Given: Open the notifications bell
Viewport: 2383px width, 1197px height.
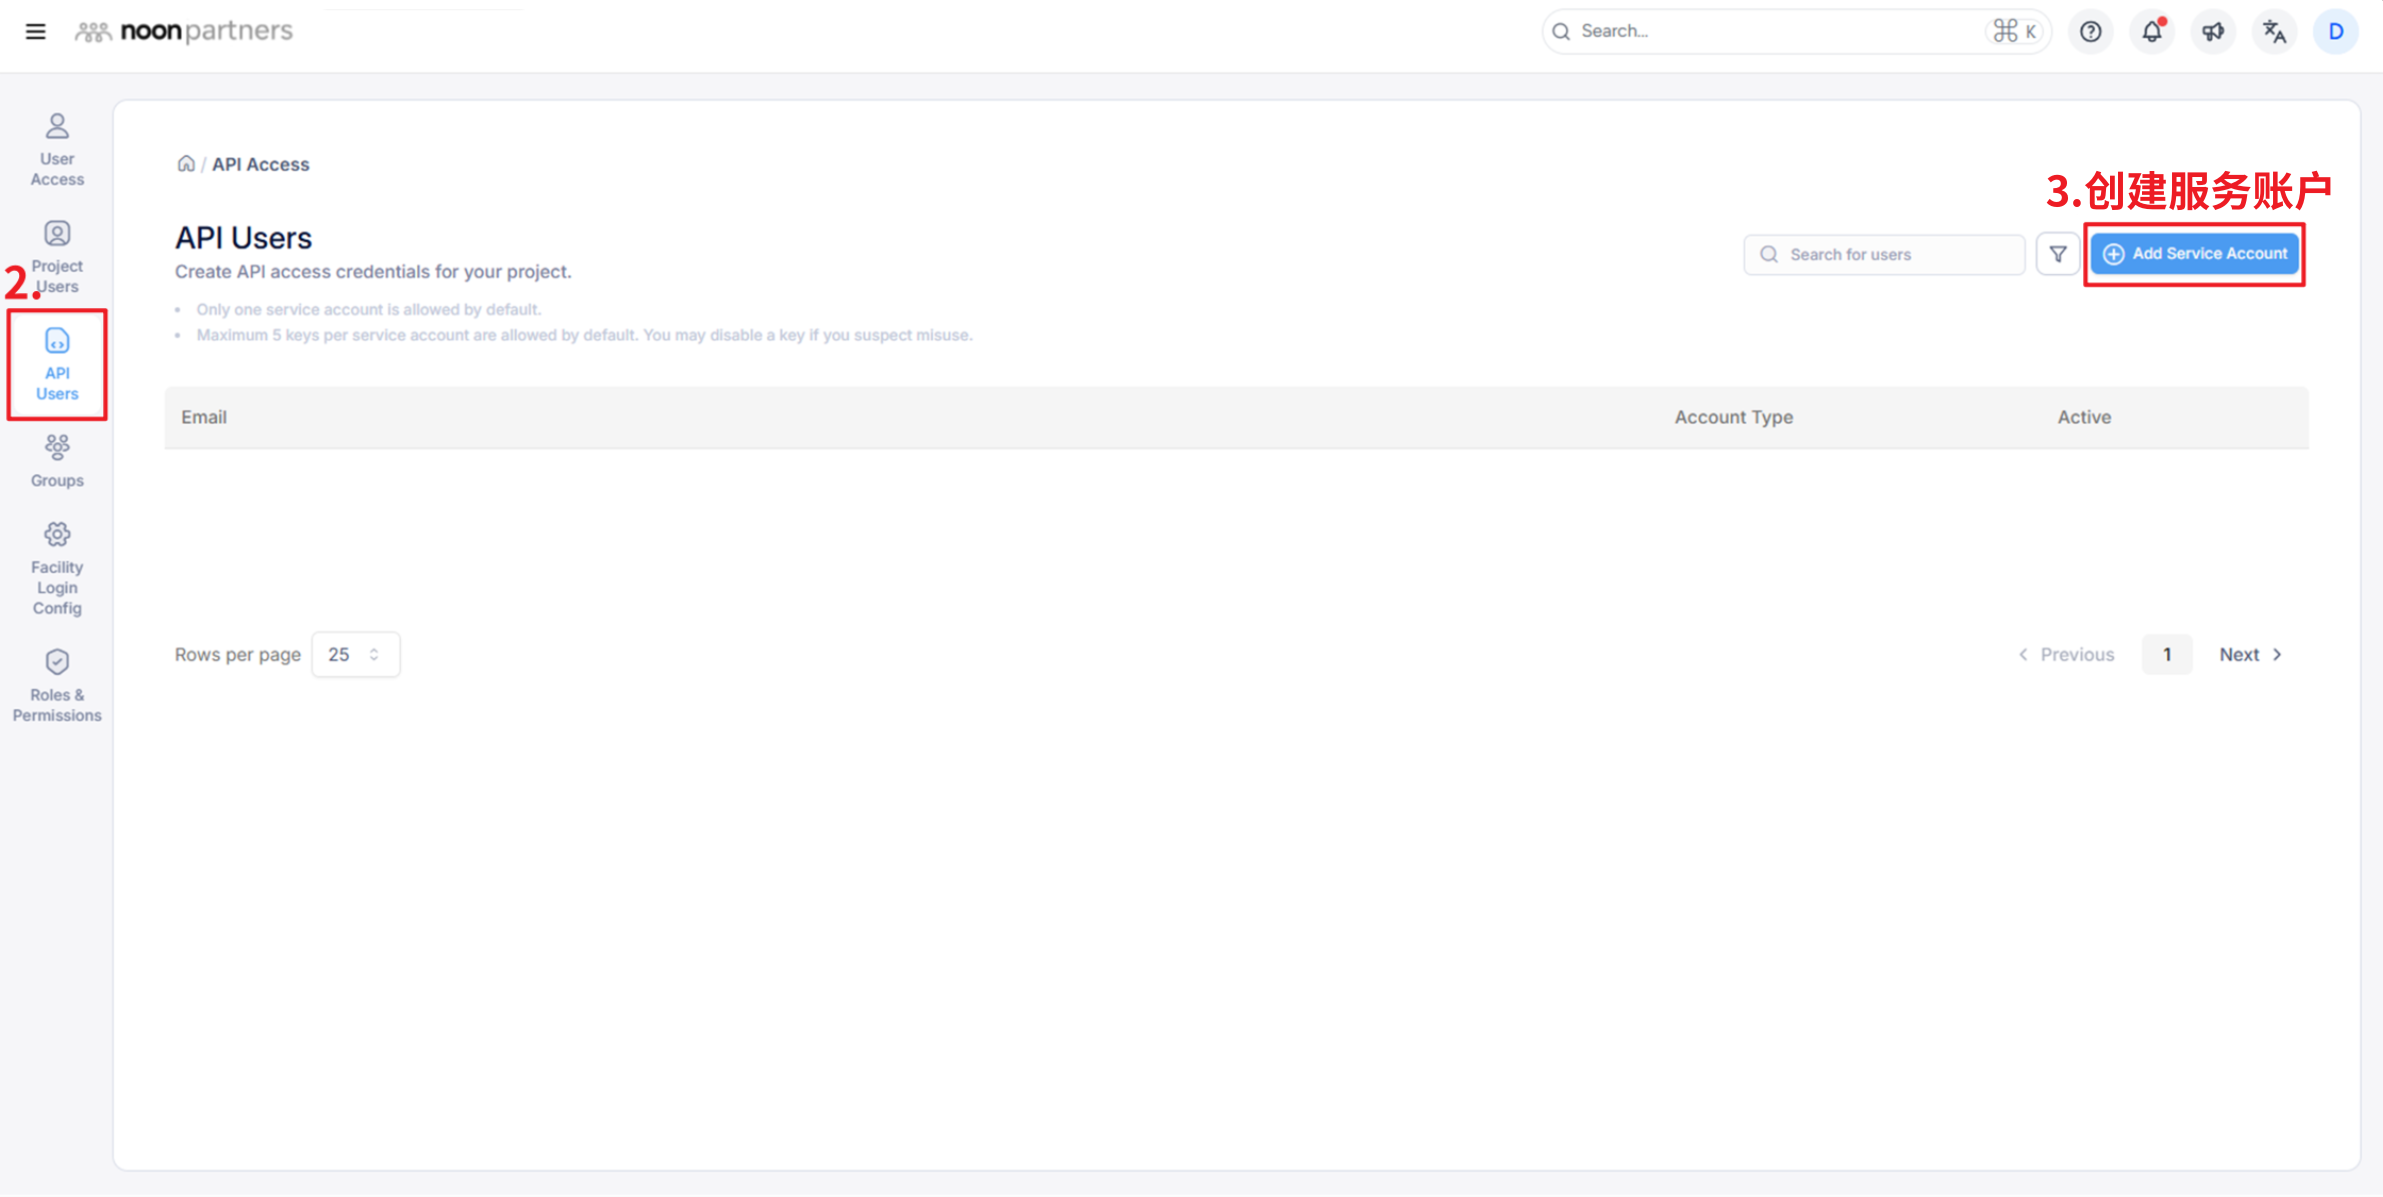Looking at the screenshot, I should click(x=2151, y=31).
